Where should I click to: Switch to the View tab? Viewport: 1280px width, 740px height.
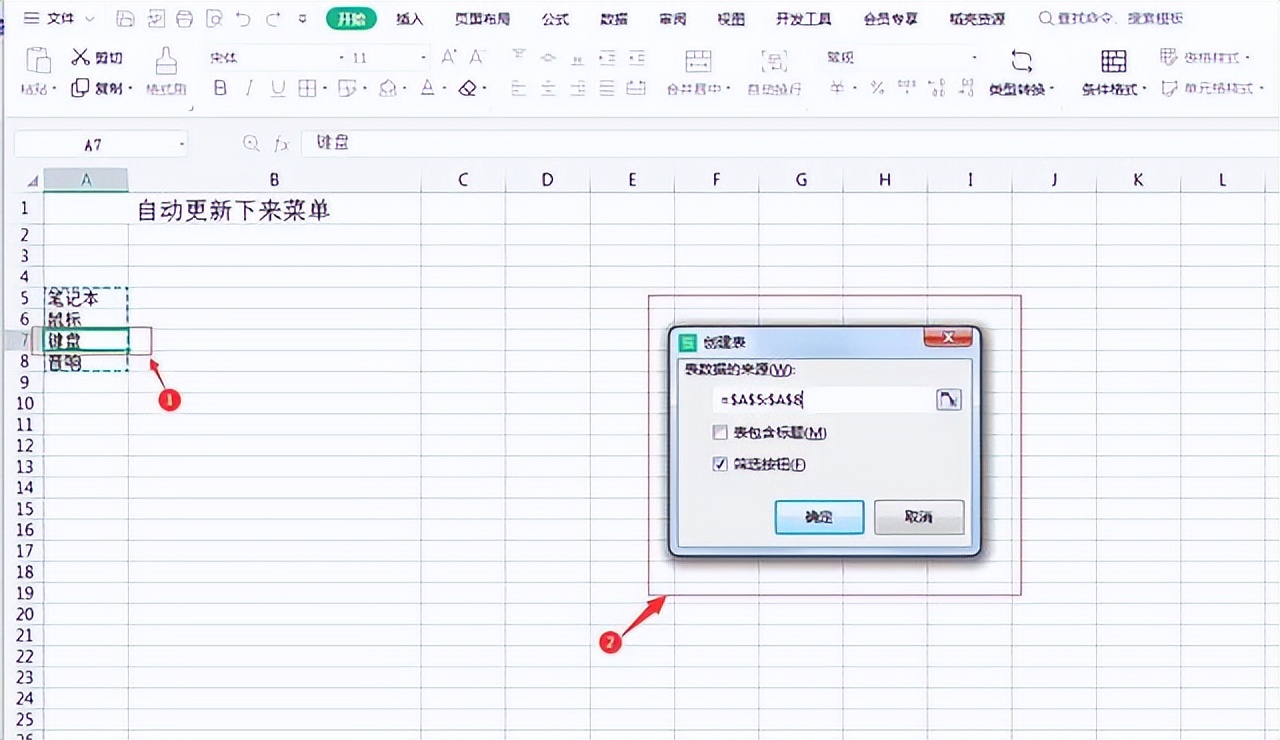coord(732,19)
